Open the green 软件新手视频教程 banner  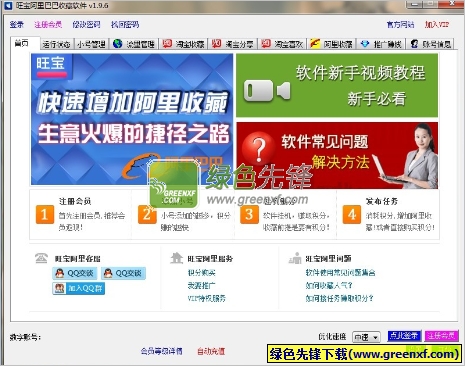point(337,85)
